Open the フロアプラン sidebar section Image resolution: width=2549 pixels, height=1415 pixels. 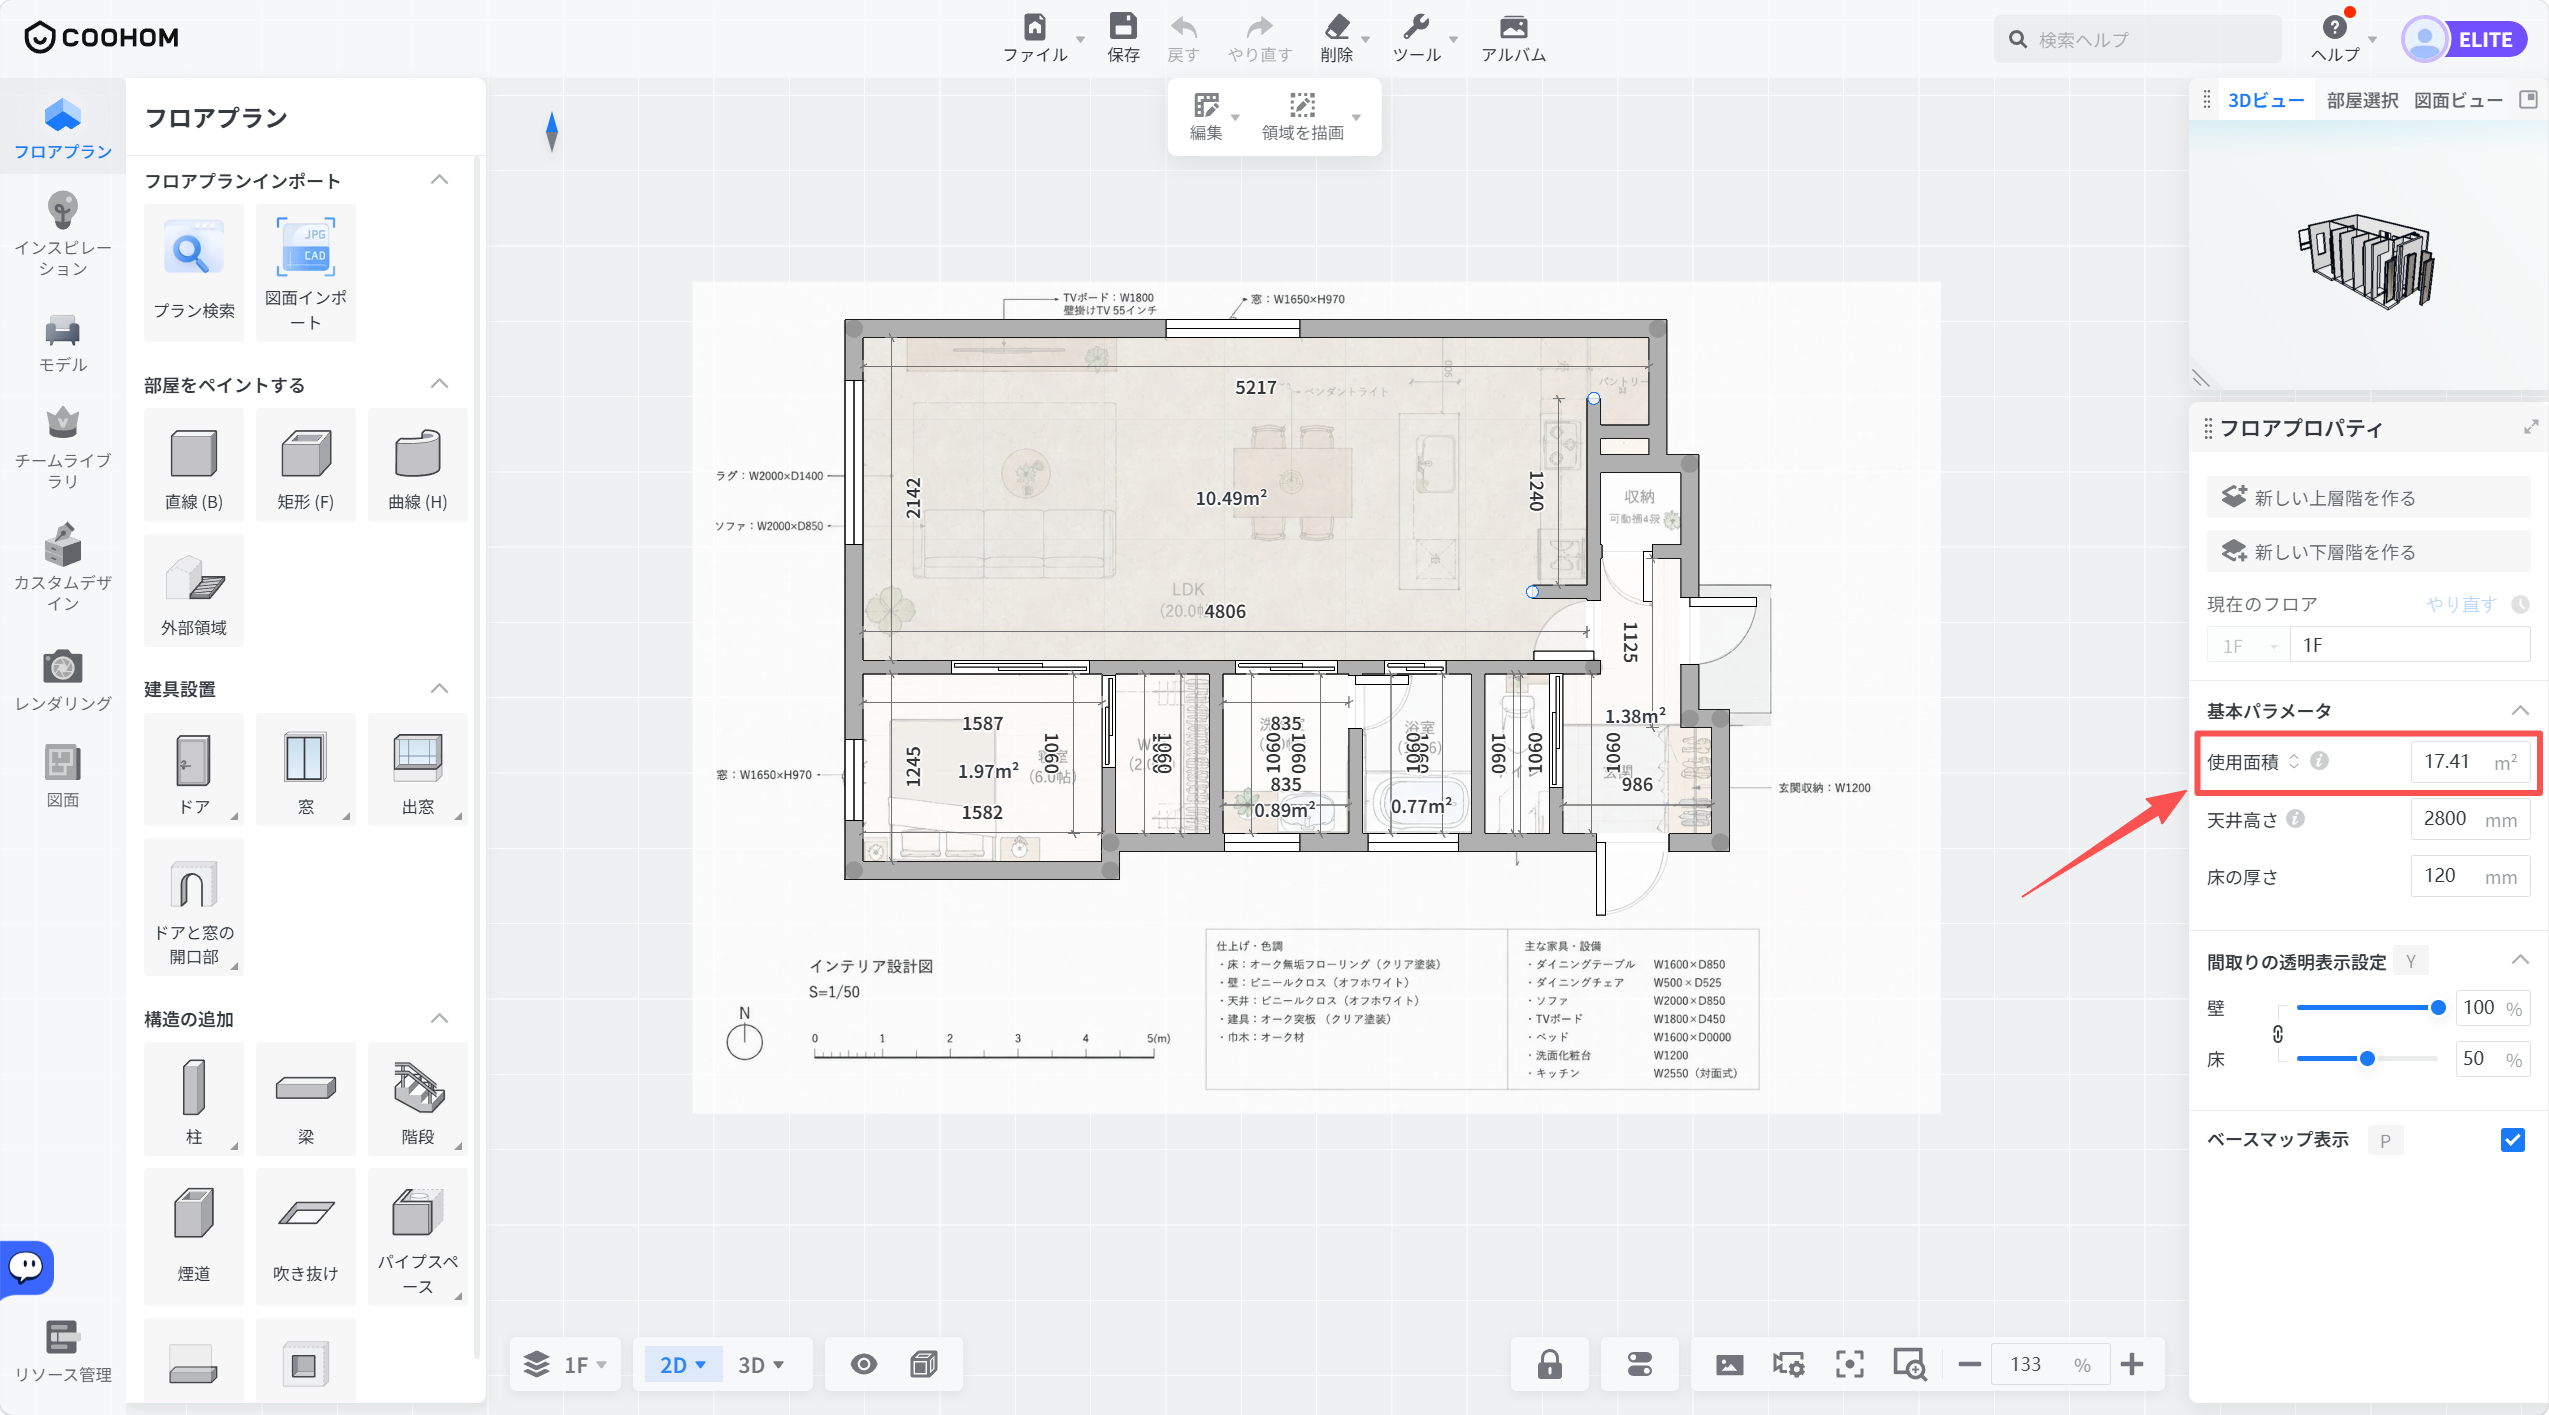click(x=62, y=129)
